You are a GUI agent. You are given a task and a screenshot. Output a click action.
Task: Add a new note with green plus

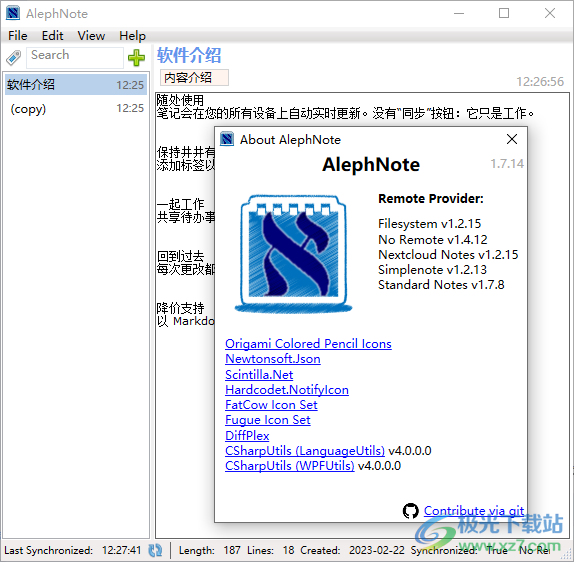click(136, 57)
